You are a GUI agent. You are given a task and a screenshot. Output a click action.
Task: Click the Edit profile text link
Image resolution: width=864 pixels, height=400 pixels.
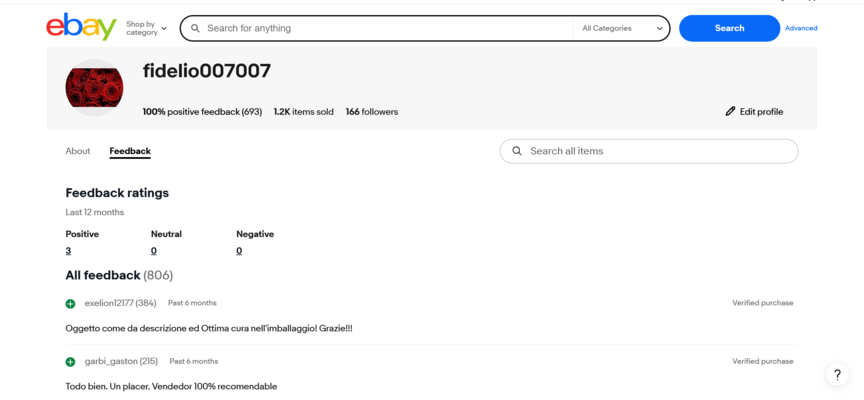point(761,112)
